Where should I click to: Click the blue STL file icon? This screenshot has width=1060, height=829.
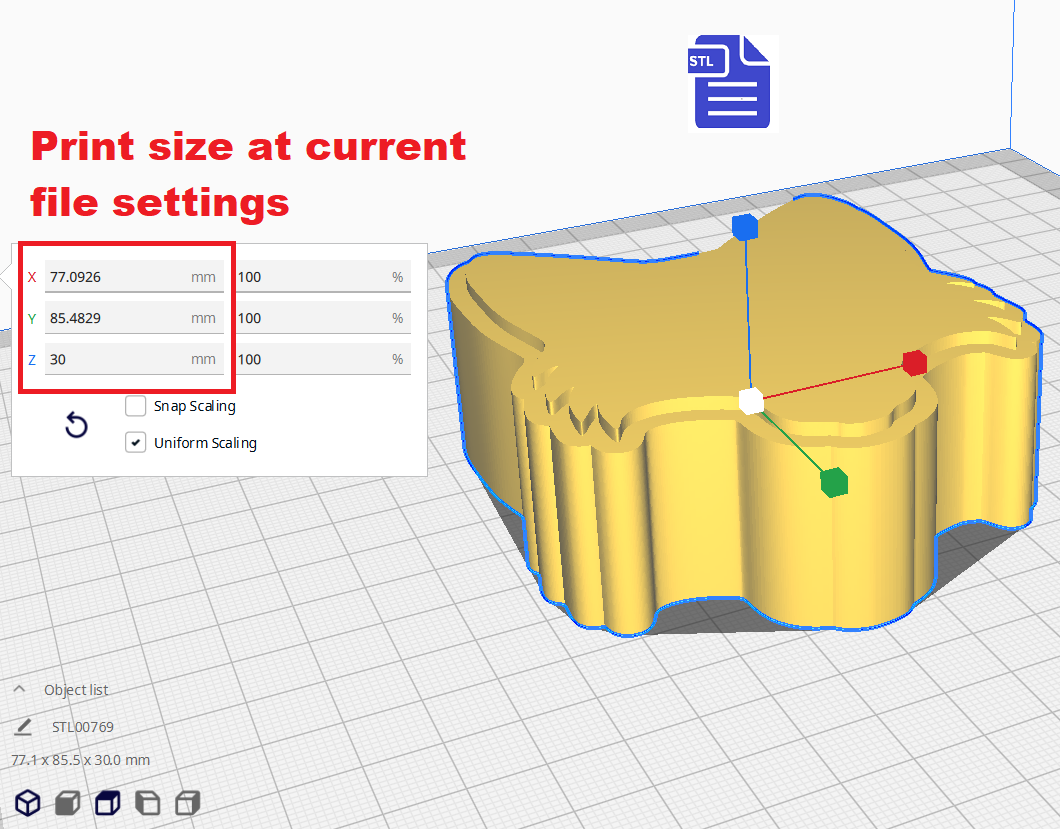tap(733, 83)
